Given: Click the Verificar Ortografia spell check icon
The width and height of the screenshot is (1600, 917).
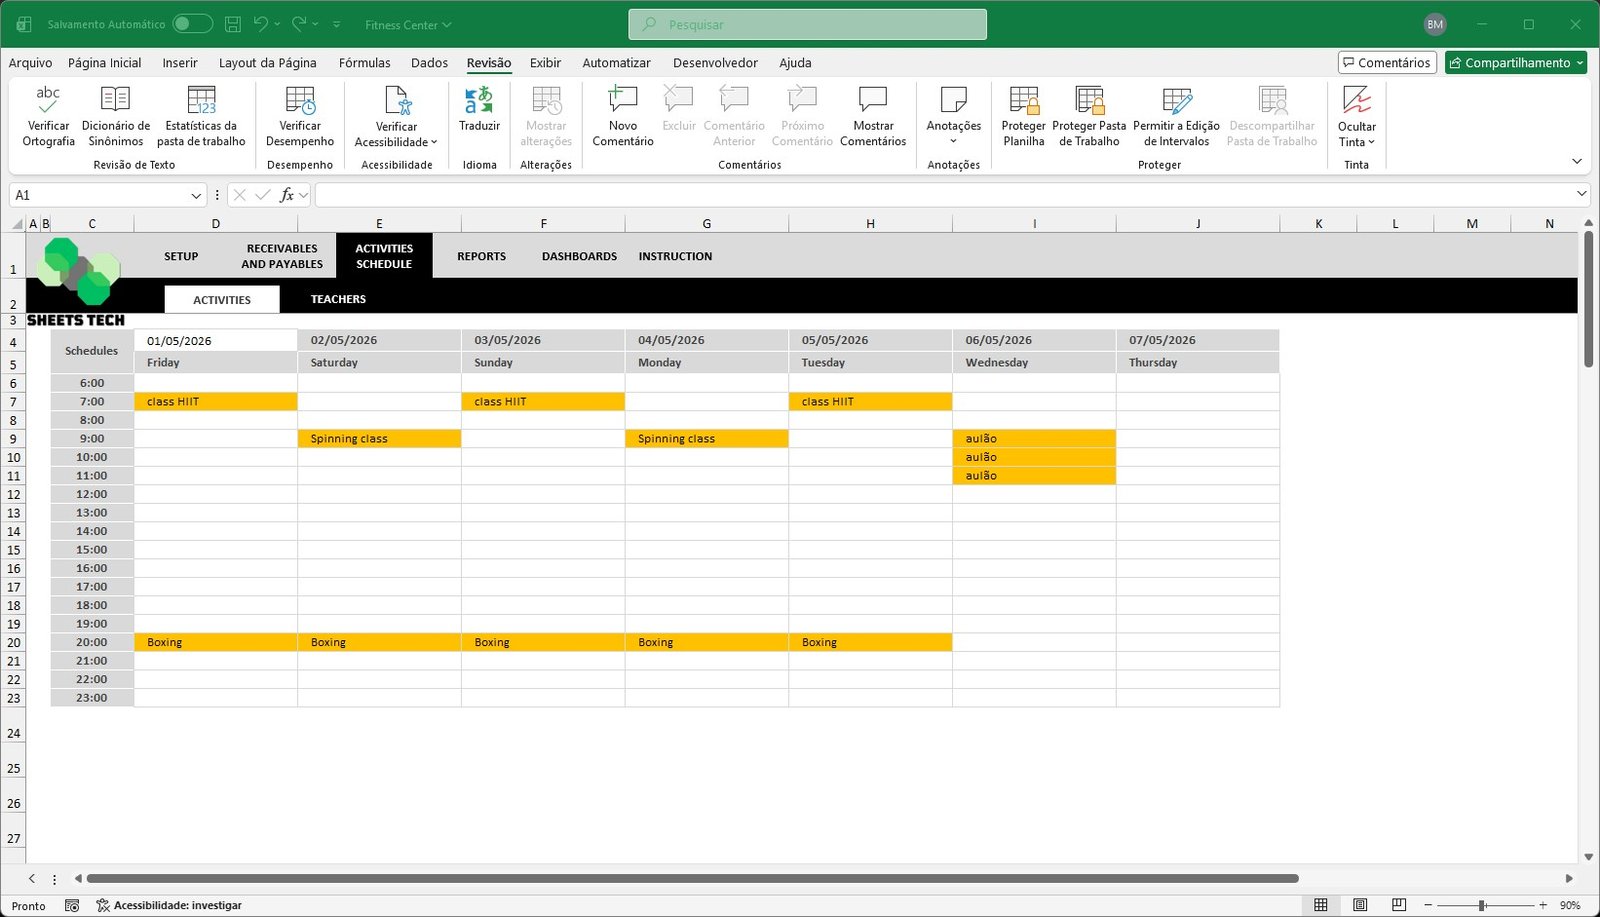Looking at the screenshot, I should pyautogui.click(x=48, y=101).
